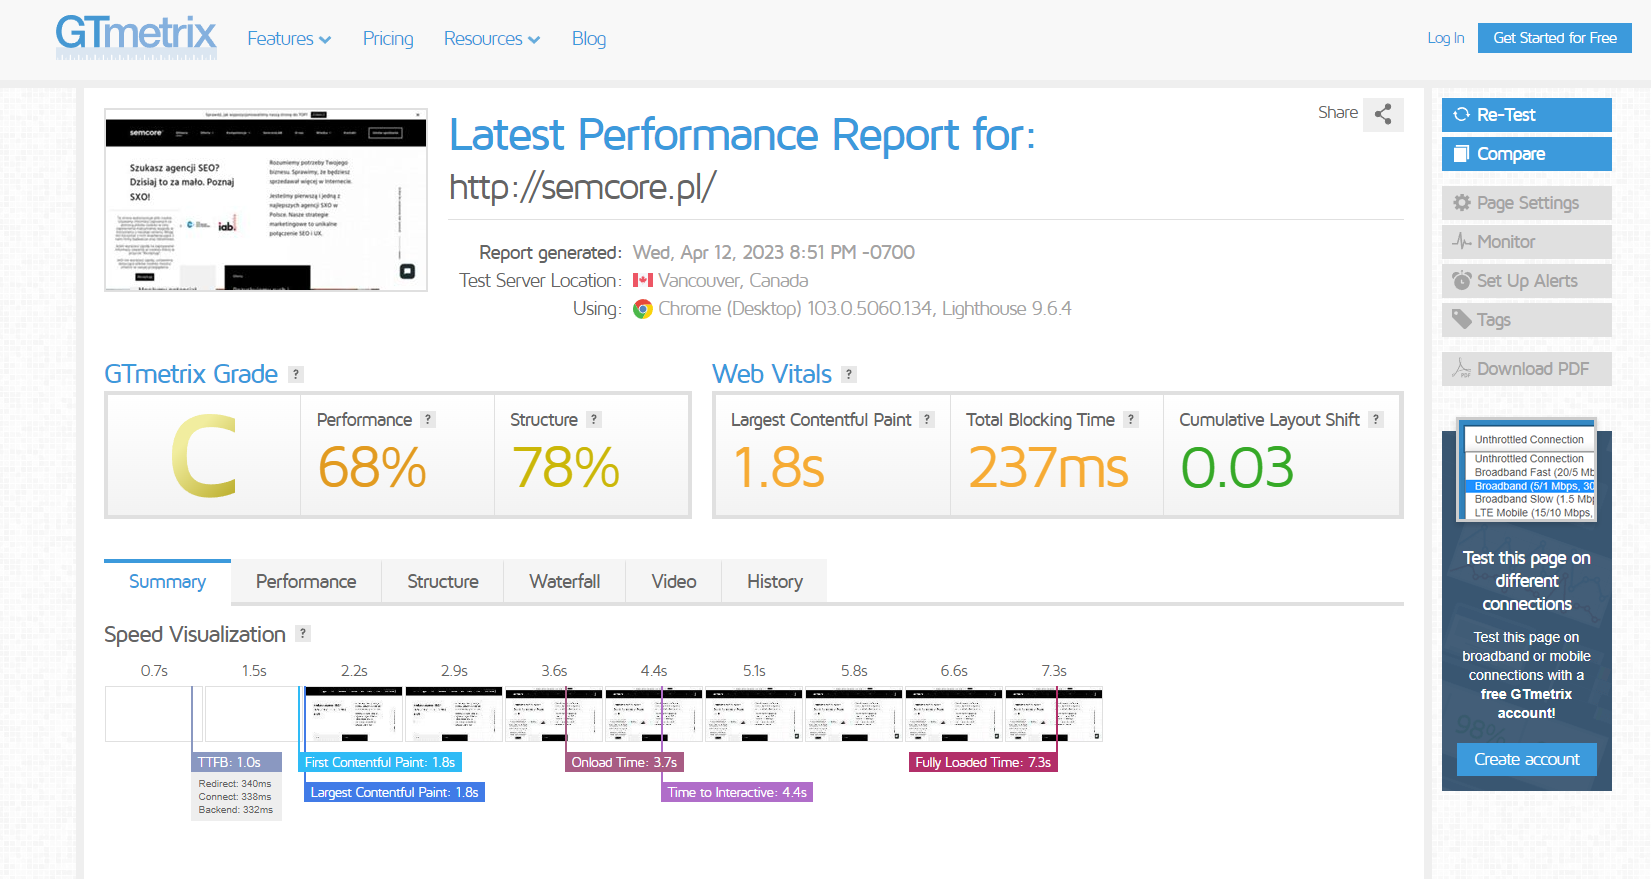Click help icon beside Speed Visualization
This screenshot has width=1651, height=879.
point(304,633)
